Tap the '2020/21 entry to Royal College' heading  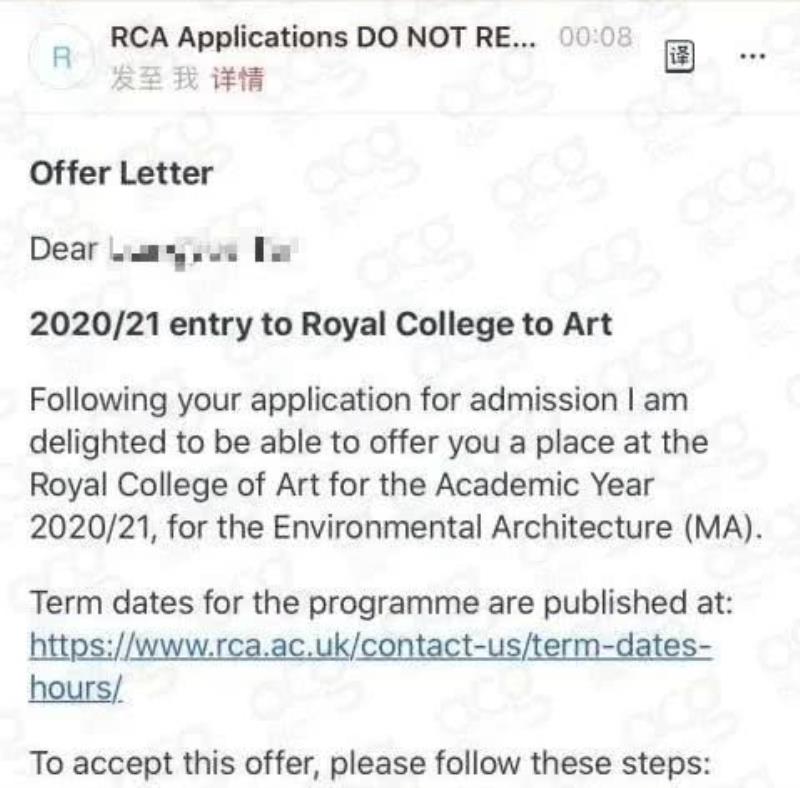click(x=320, y=325)
